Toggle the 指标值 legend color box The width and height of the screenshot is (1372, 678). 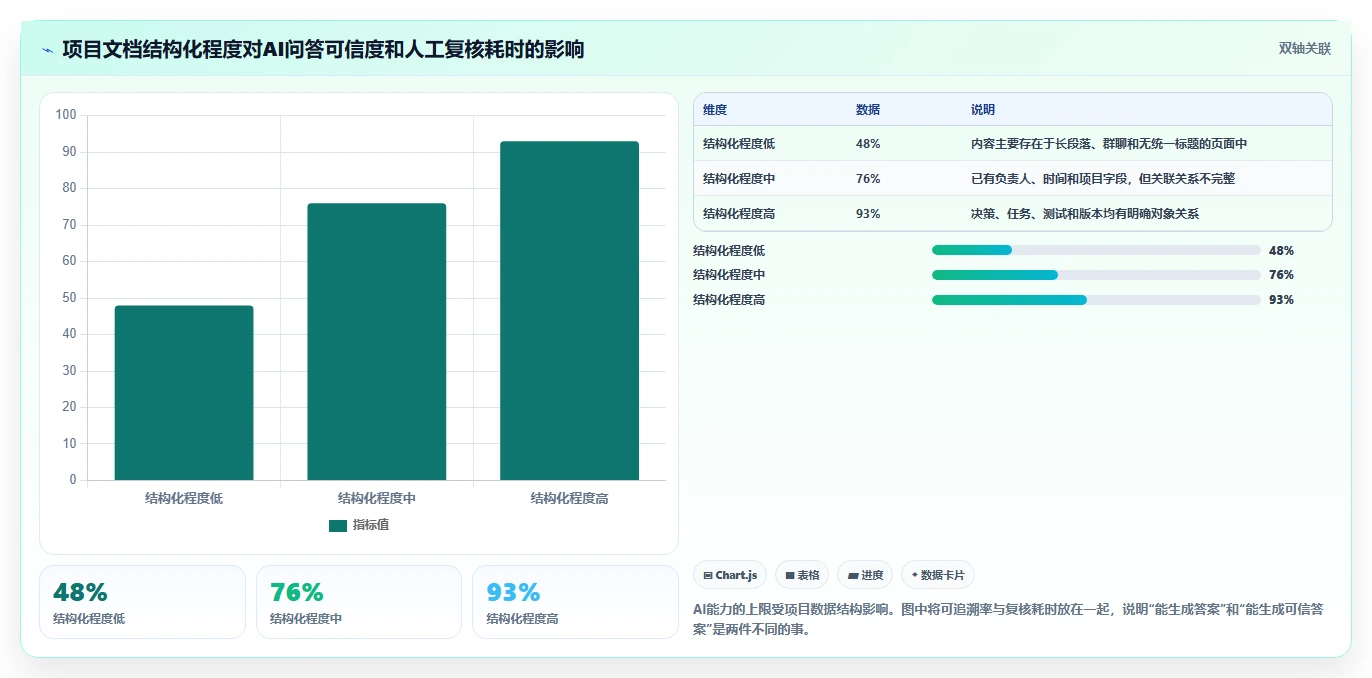[x=338, y=525]
